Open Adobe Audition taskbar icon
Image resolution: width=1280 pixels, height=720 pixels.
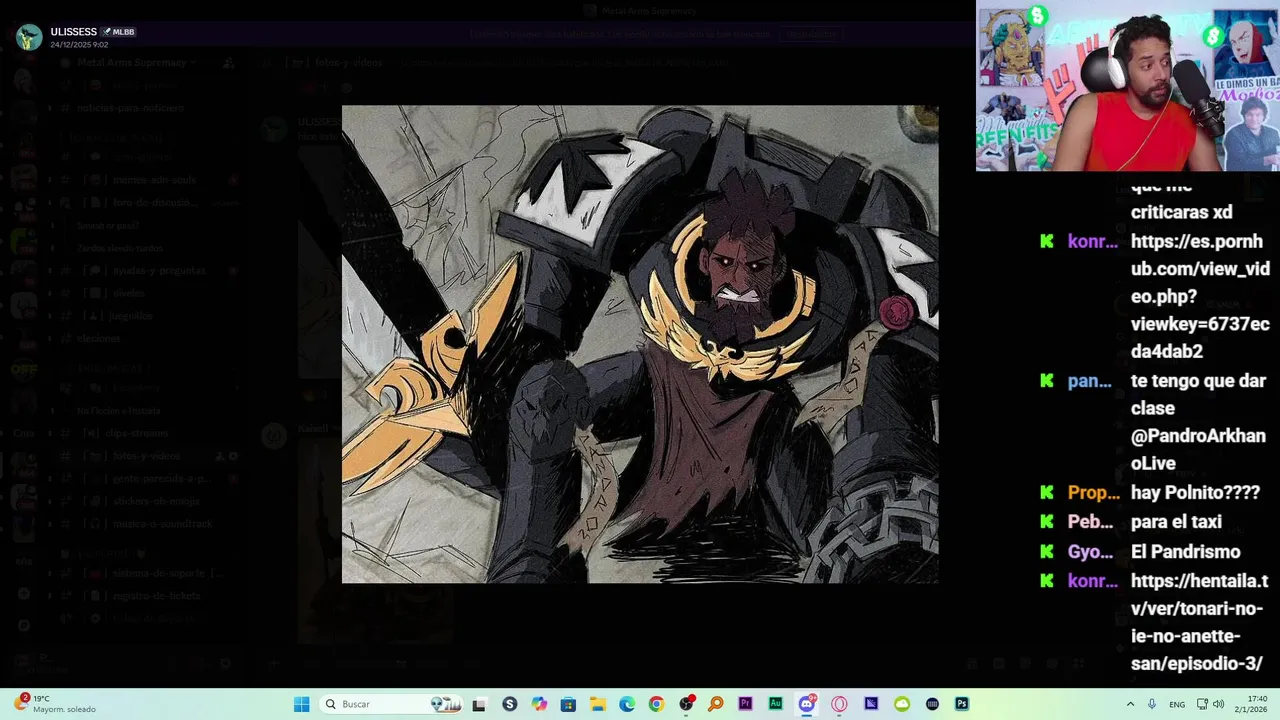coord(775,704)
